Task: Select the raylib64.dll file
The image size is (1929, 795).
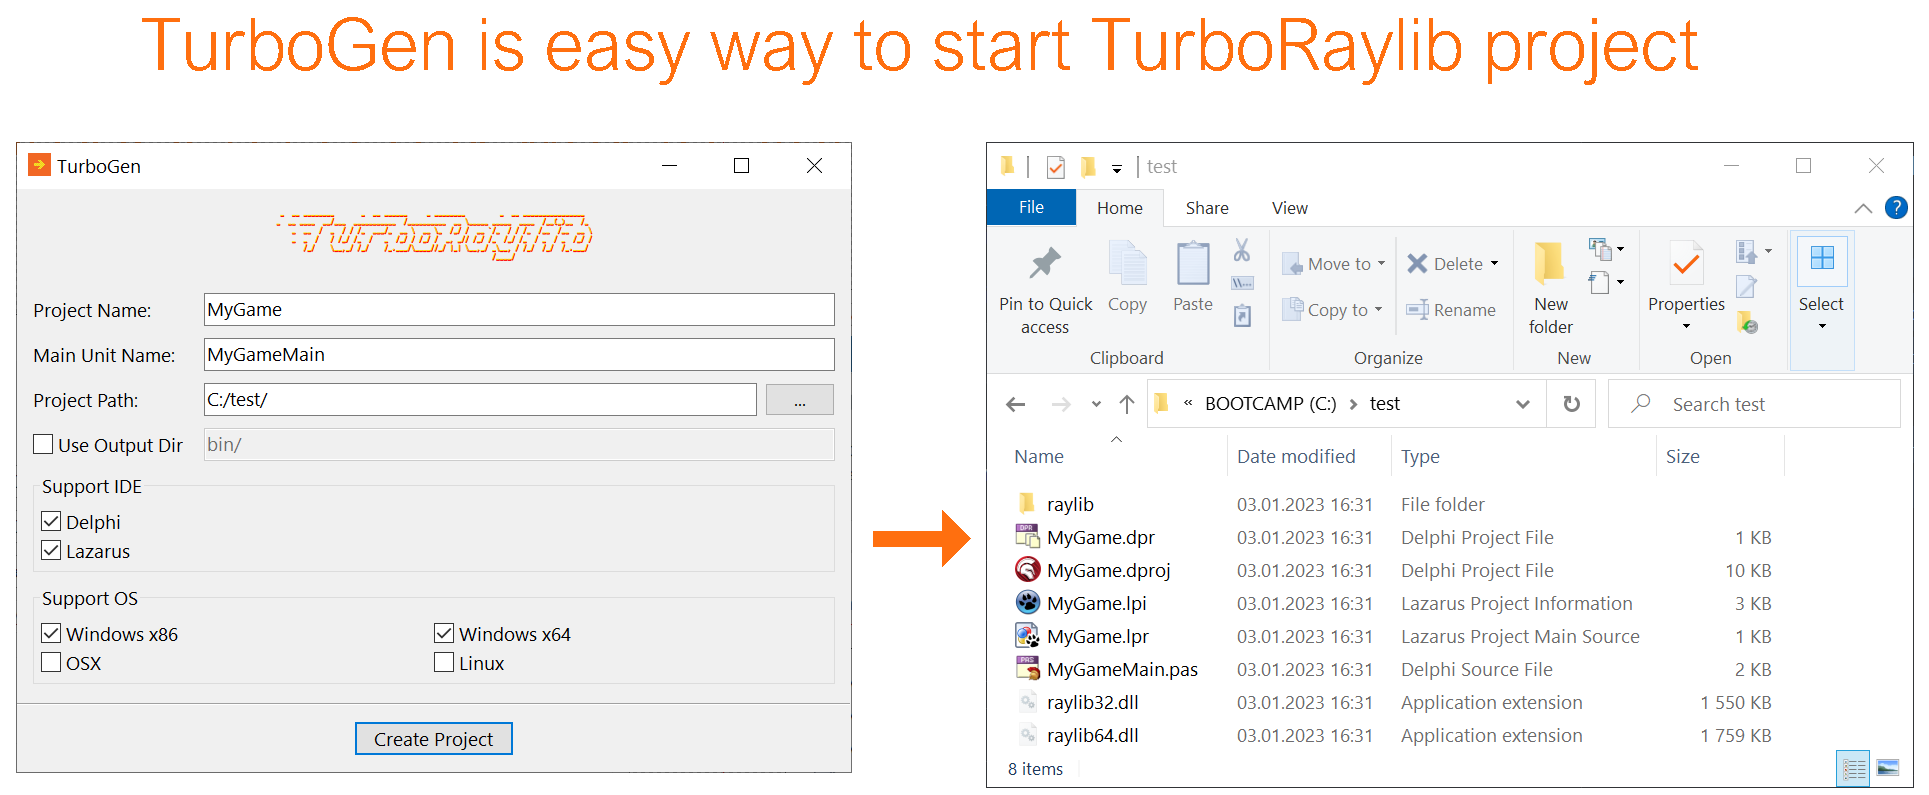Action: (x=1394, y=735)
